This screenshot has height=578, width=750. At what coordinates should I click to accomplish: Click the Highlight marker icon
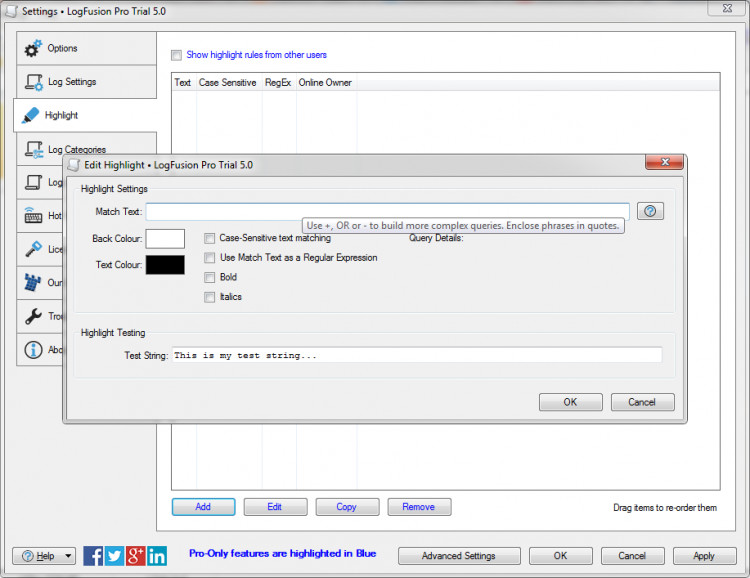(30, 115)
